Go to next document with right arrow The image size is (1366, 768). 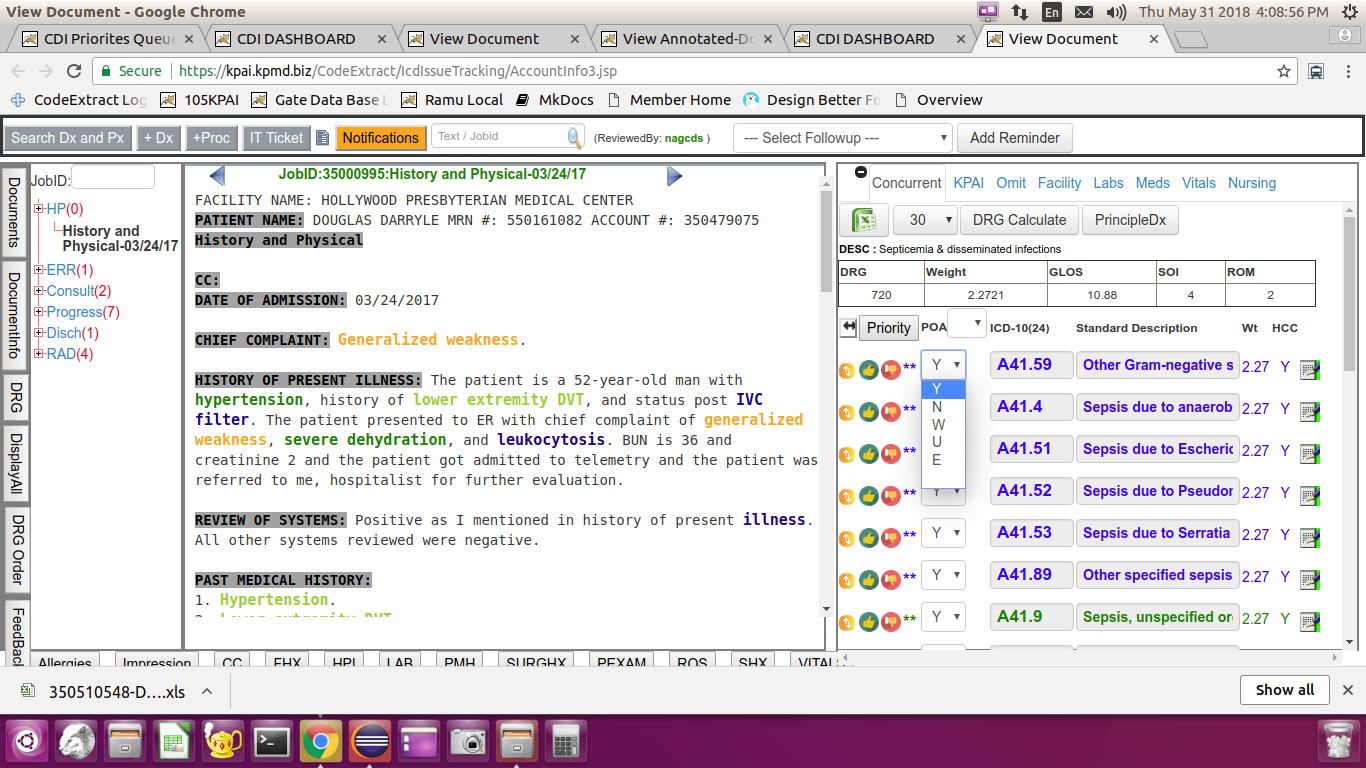[x=674, y=176]
